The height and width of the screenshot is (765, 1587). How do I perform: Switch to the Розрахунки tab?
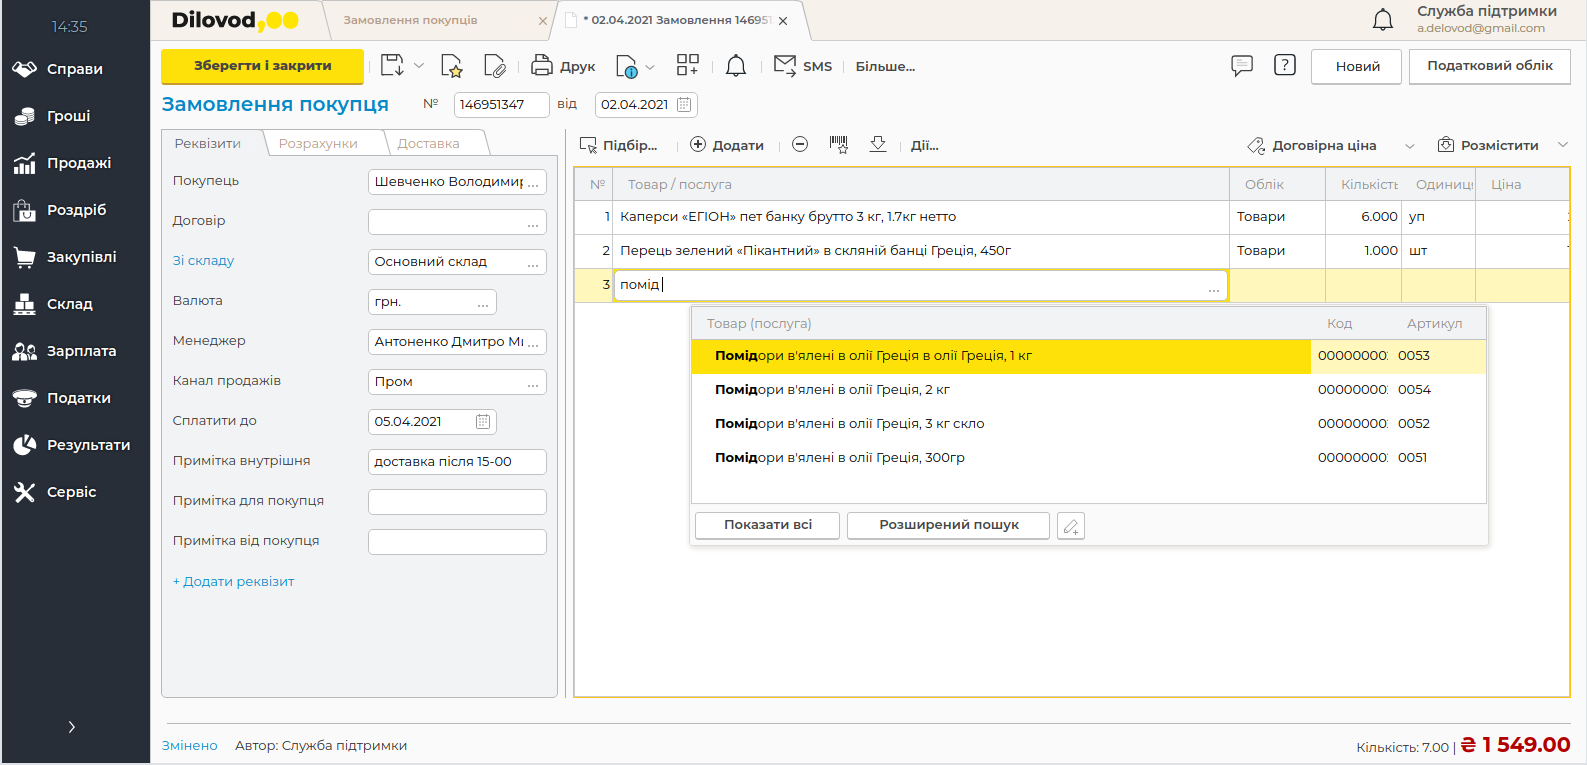318,144
